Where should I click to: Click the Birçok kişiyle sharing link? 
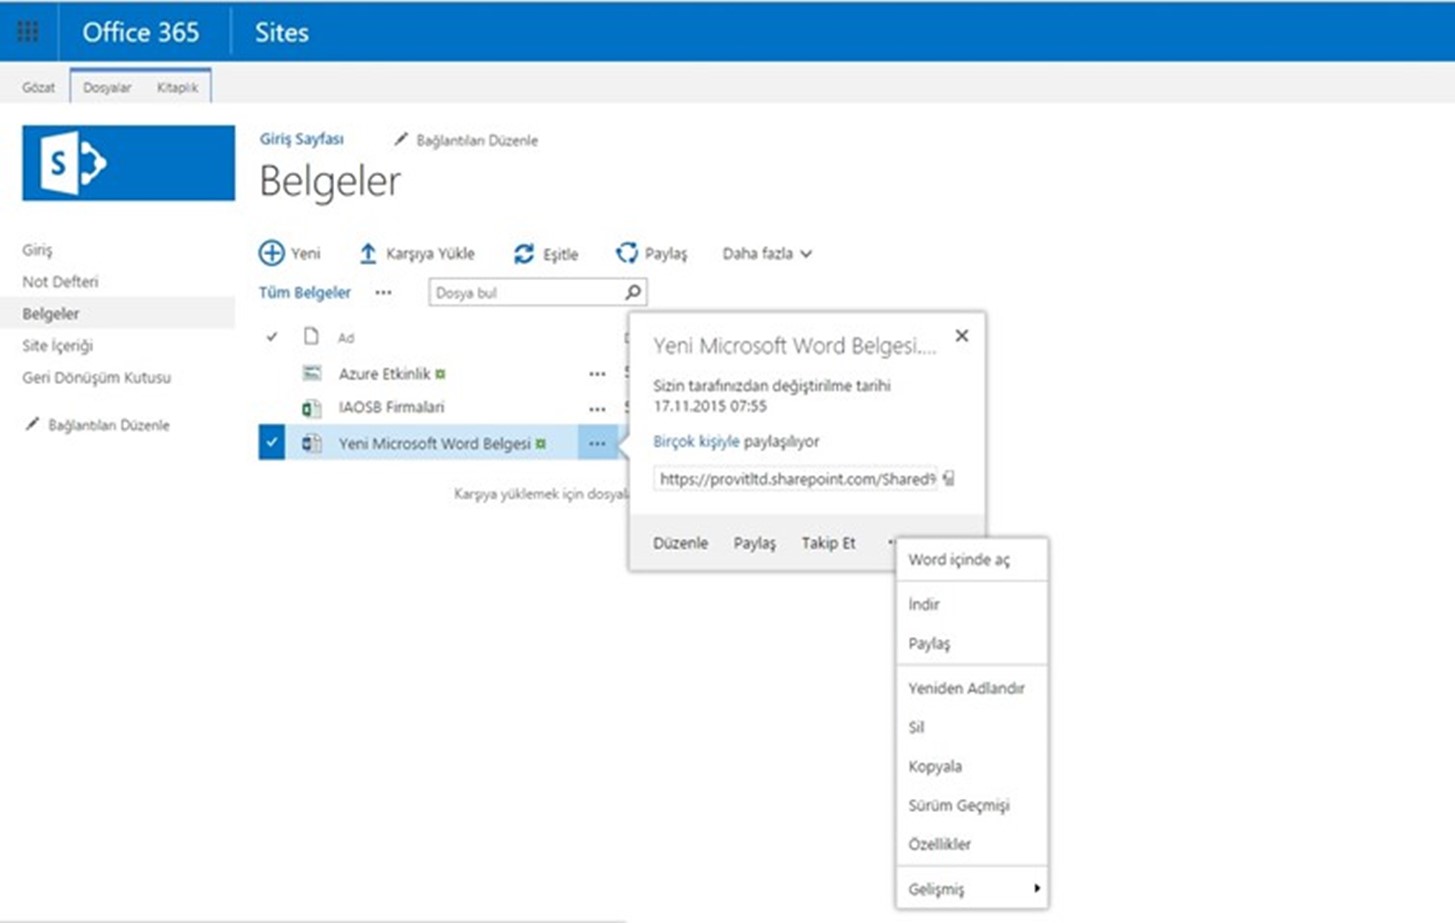pos(696,441)
